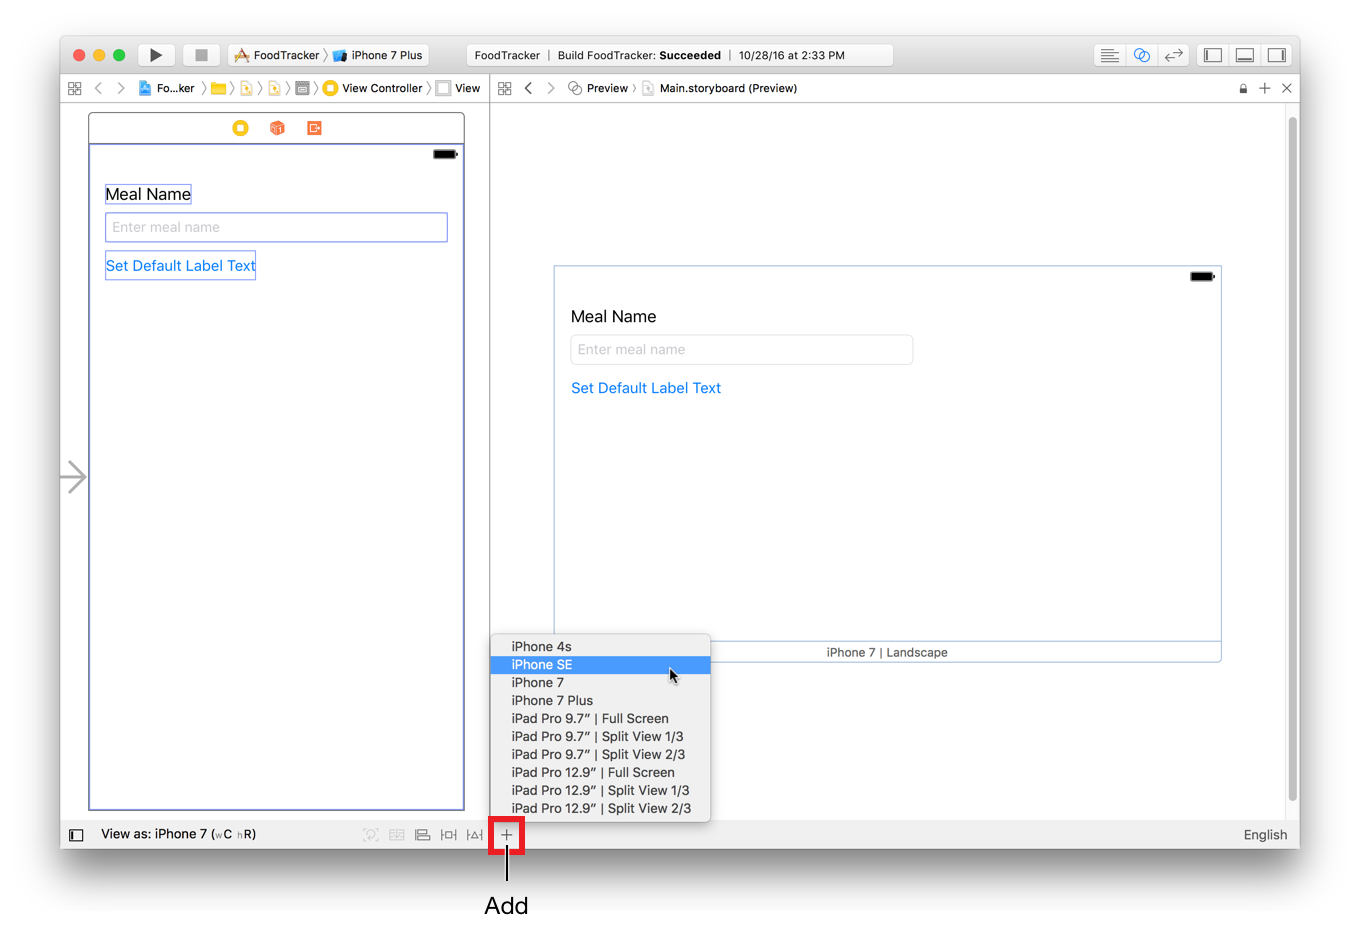Screen dimensions: 1360x933
Task: Click the iPhone 7 | Landscape label
Action: [887, 652]
